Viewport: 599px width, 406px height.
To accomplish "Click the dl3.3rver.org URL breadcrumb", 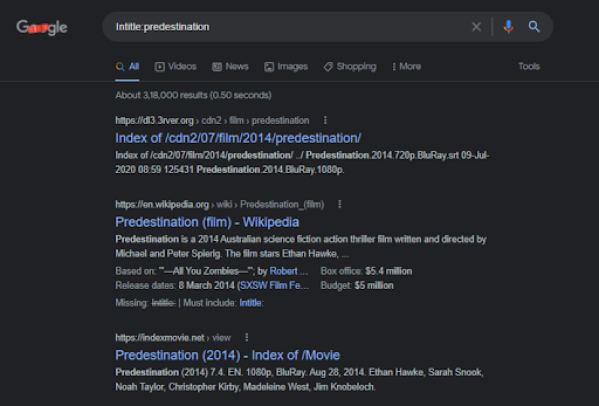I will [x=212, y=120].
